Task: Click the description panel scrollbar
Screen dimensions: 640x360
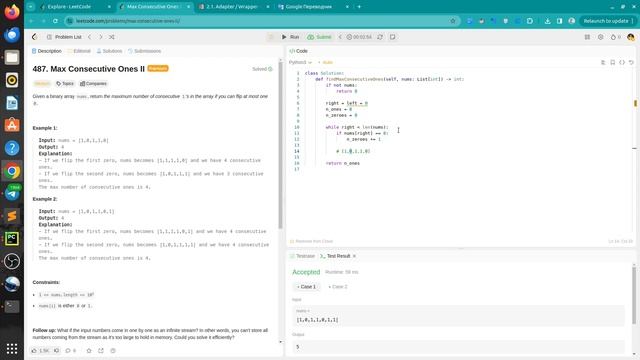Action: (x=281, y=145)
